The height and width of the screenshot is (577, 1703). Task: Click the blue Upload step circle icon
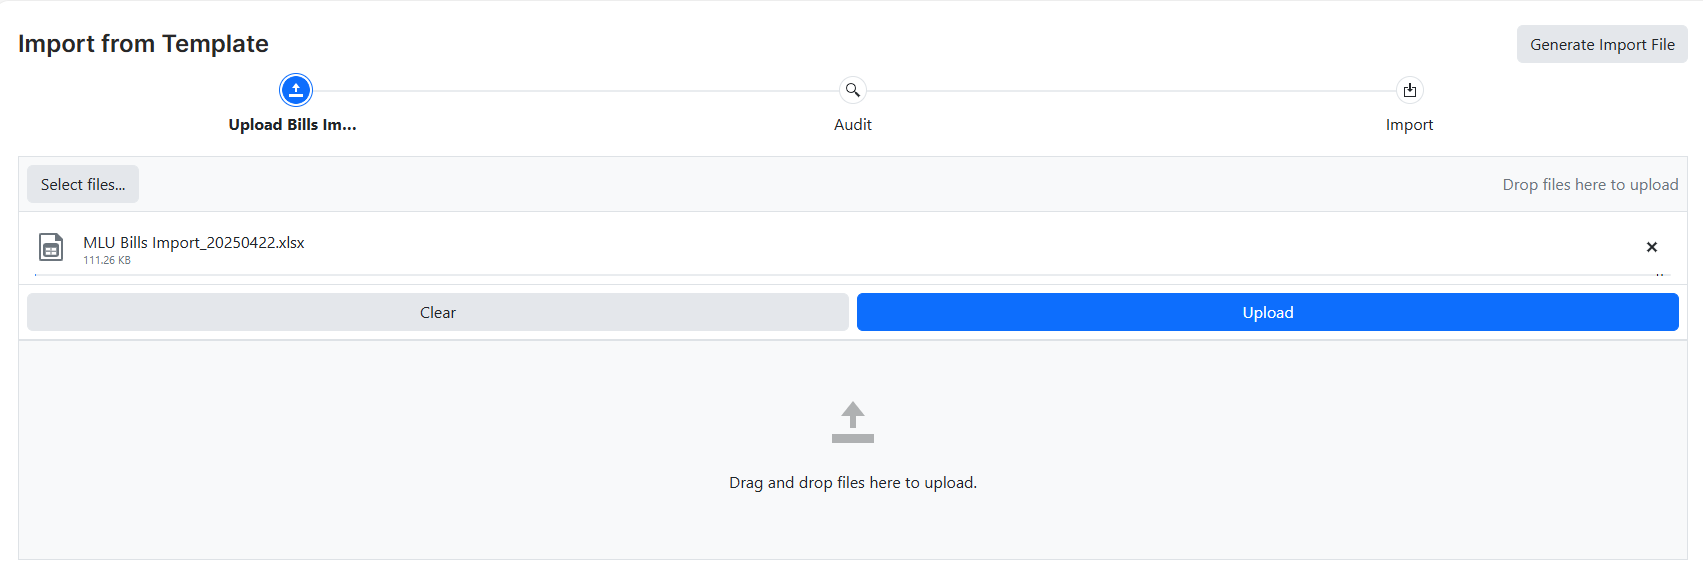click(x=296, y=90)
